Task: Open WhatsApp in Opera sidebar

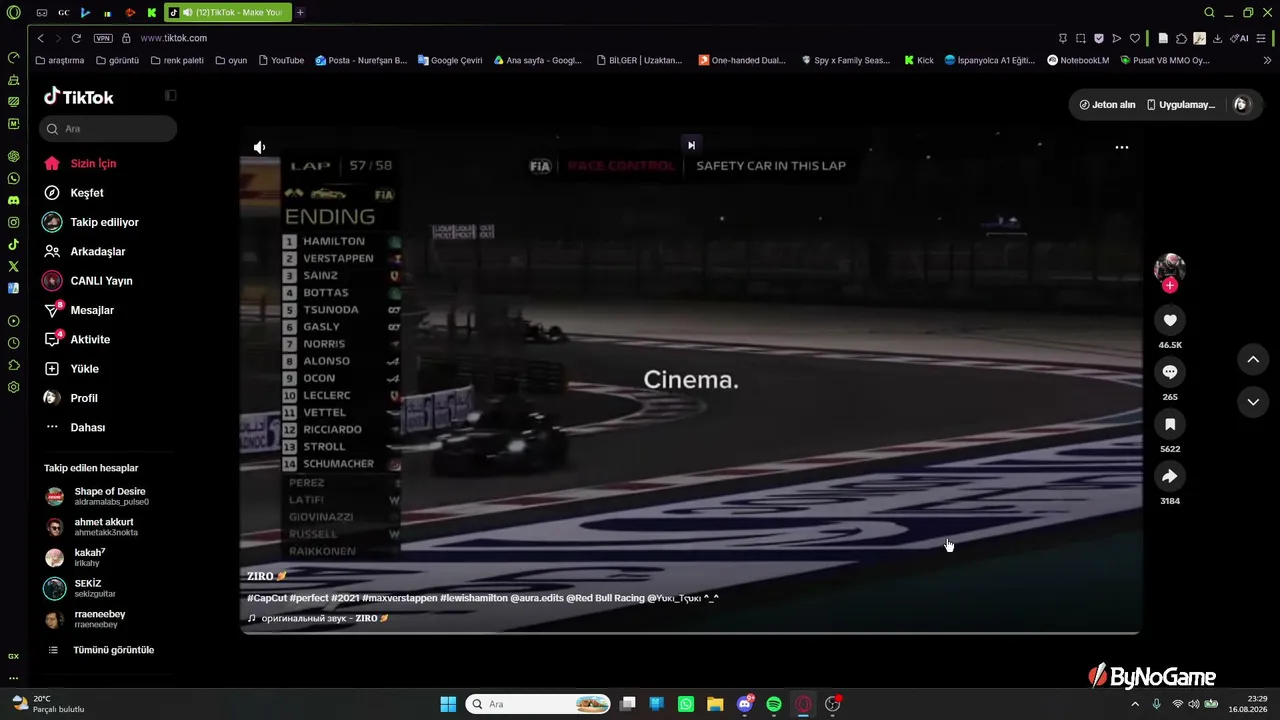Action: tap(13, 178)
